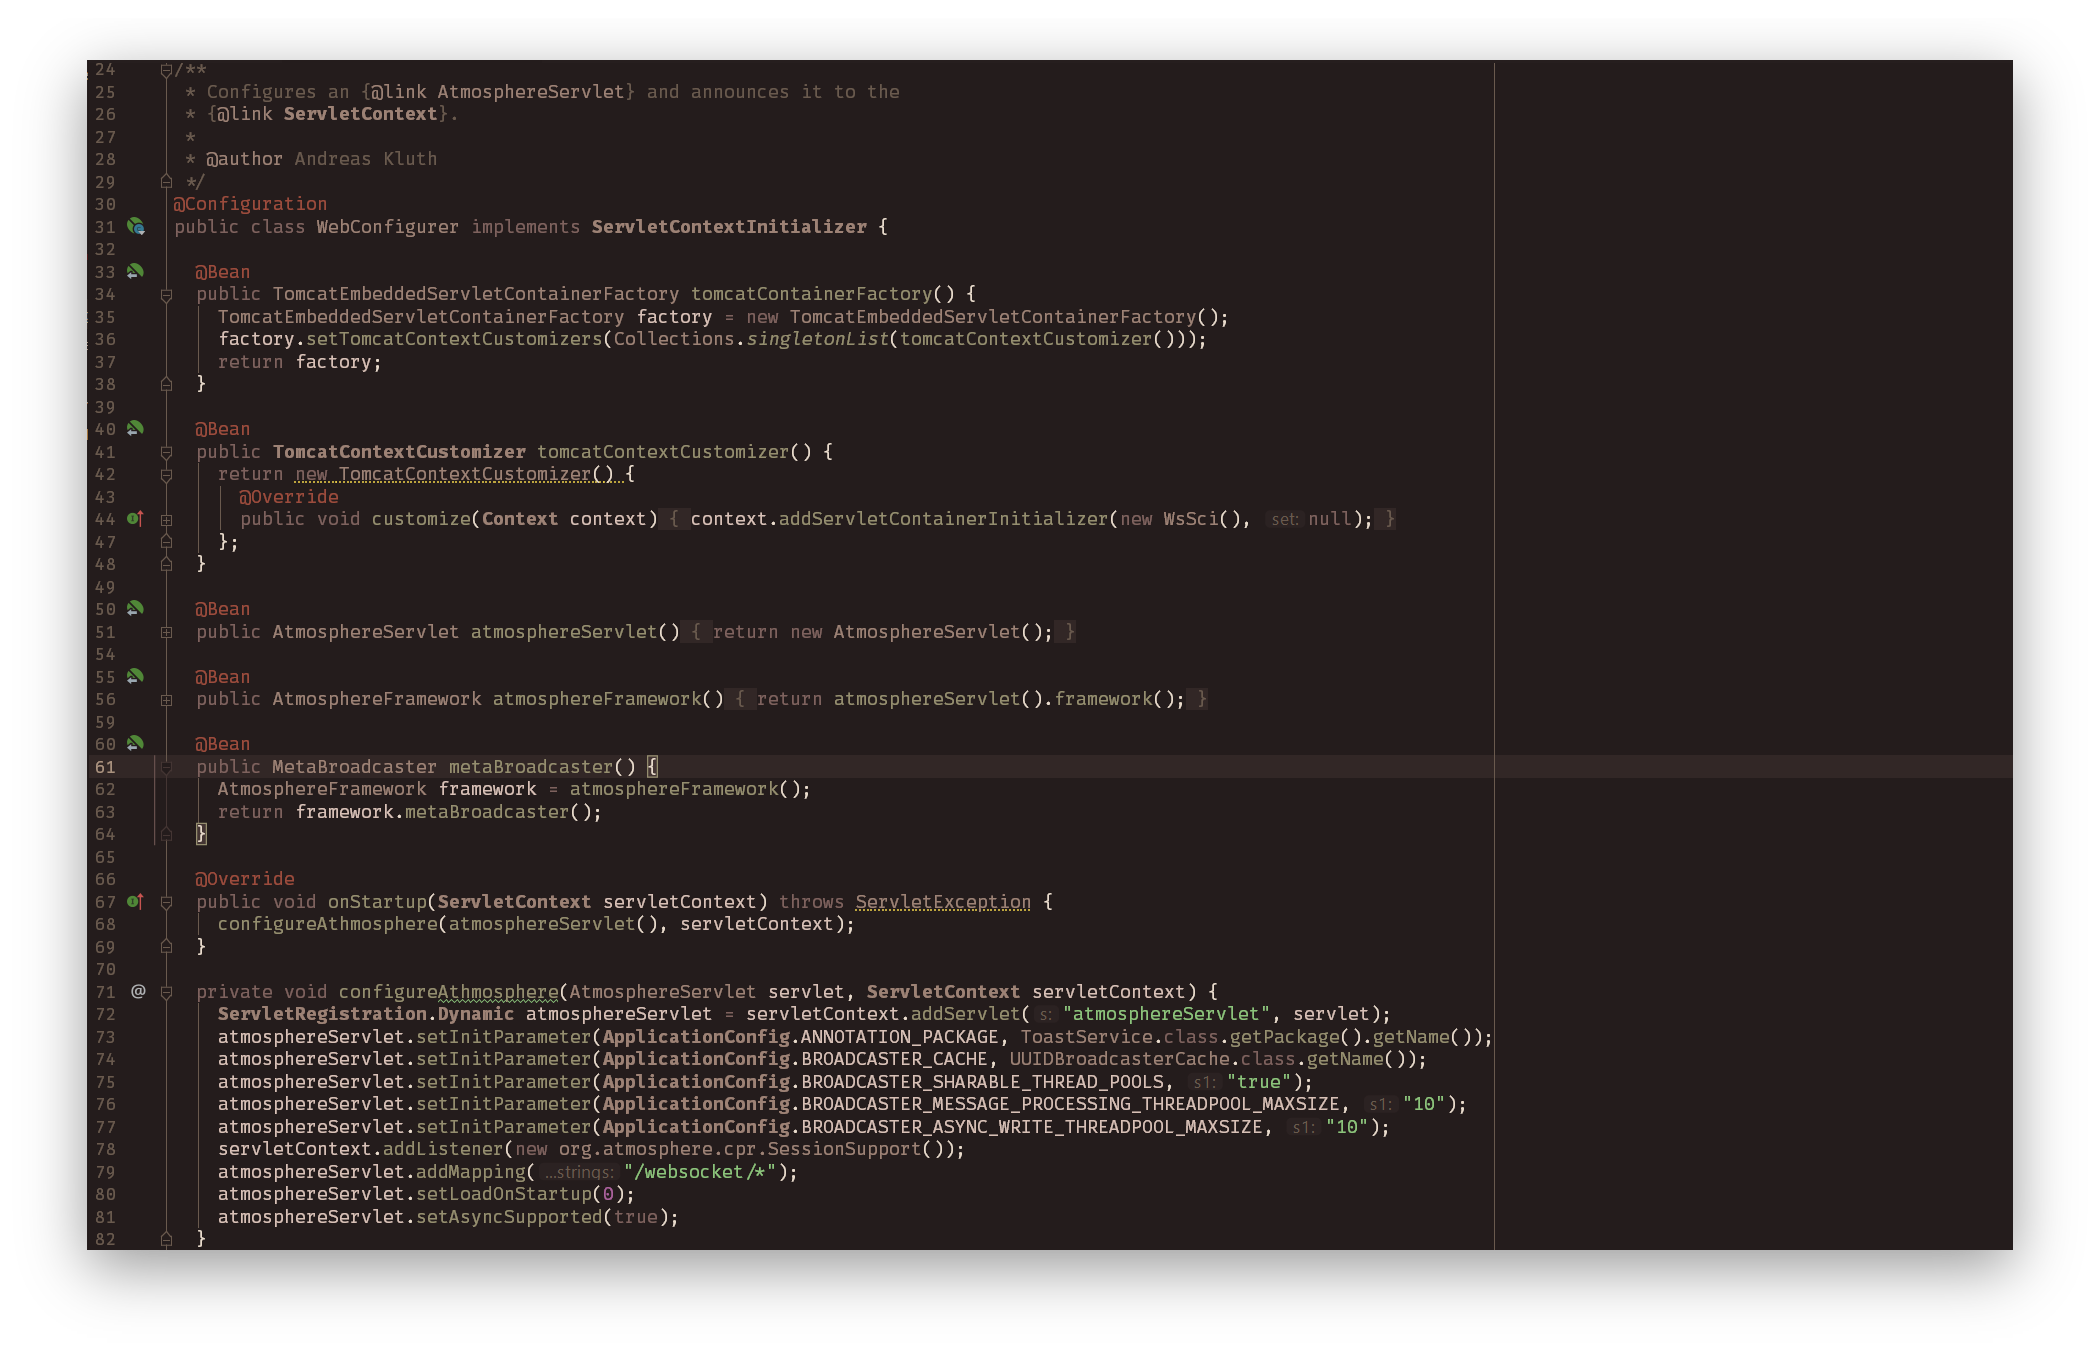Image resolution: width=2100 pixels, height=1350 pixels.
Task: Expand folded customize method body
Action: click(x=167, y=520)
